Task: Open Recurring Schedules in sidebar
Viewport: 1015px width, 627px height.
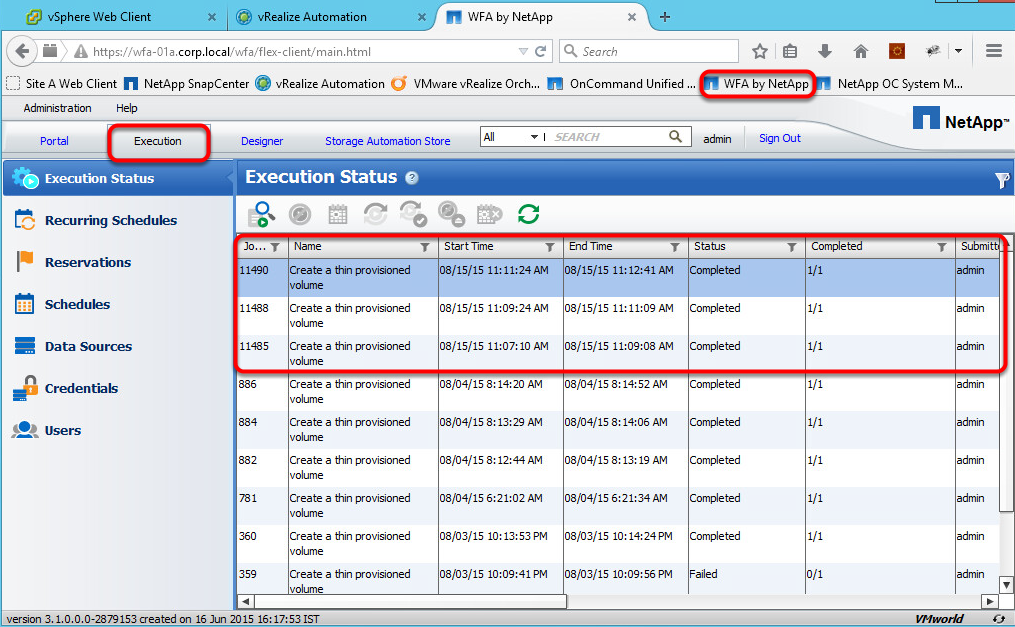Action: (111, 221)
